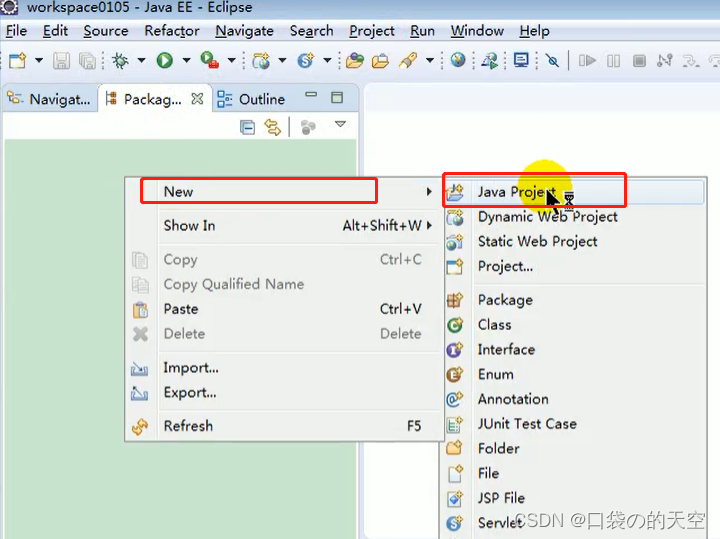Open the Navigate menu

pos(244,31)
